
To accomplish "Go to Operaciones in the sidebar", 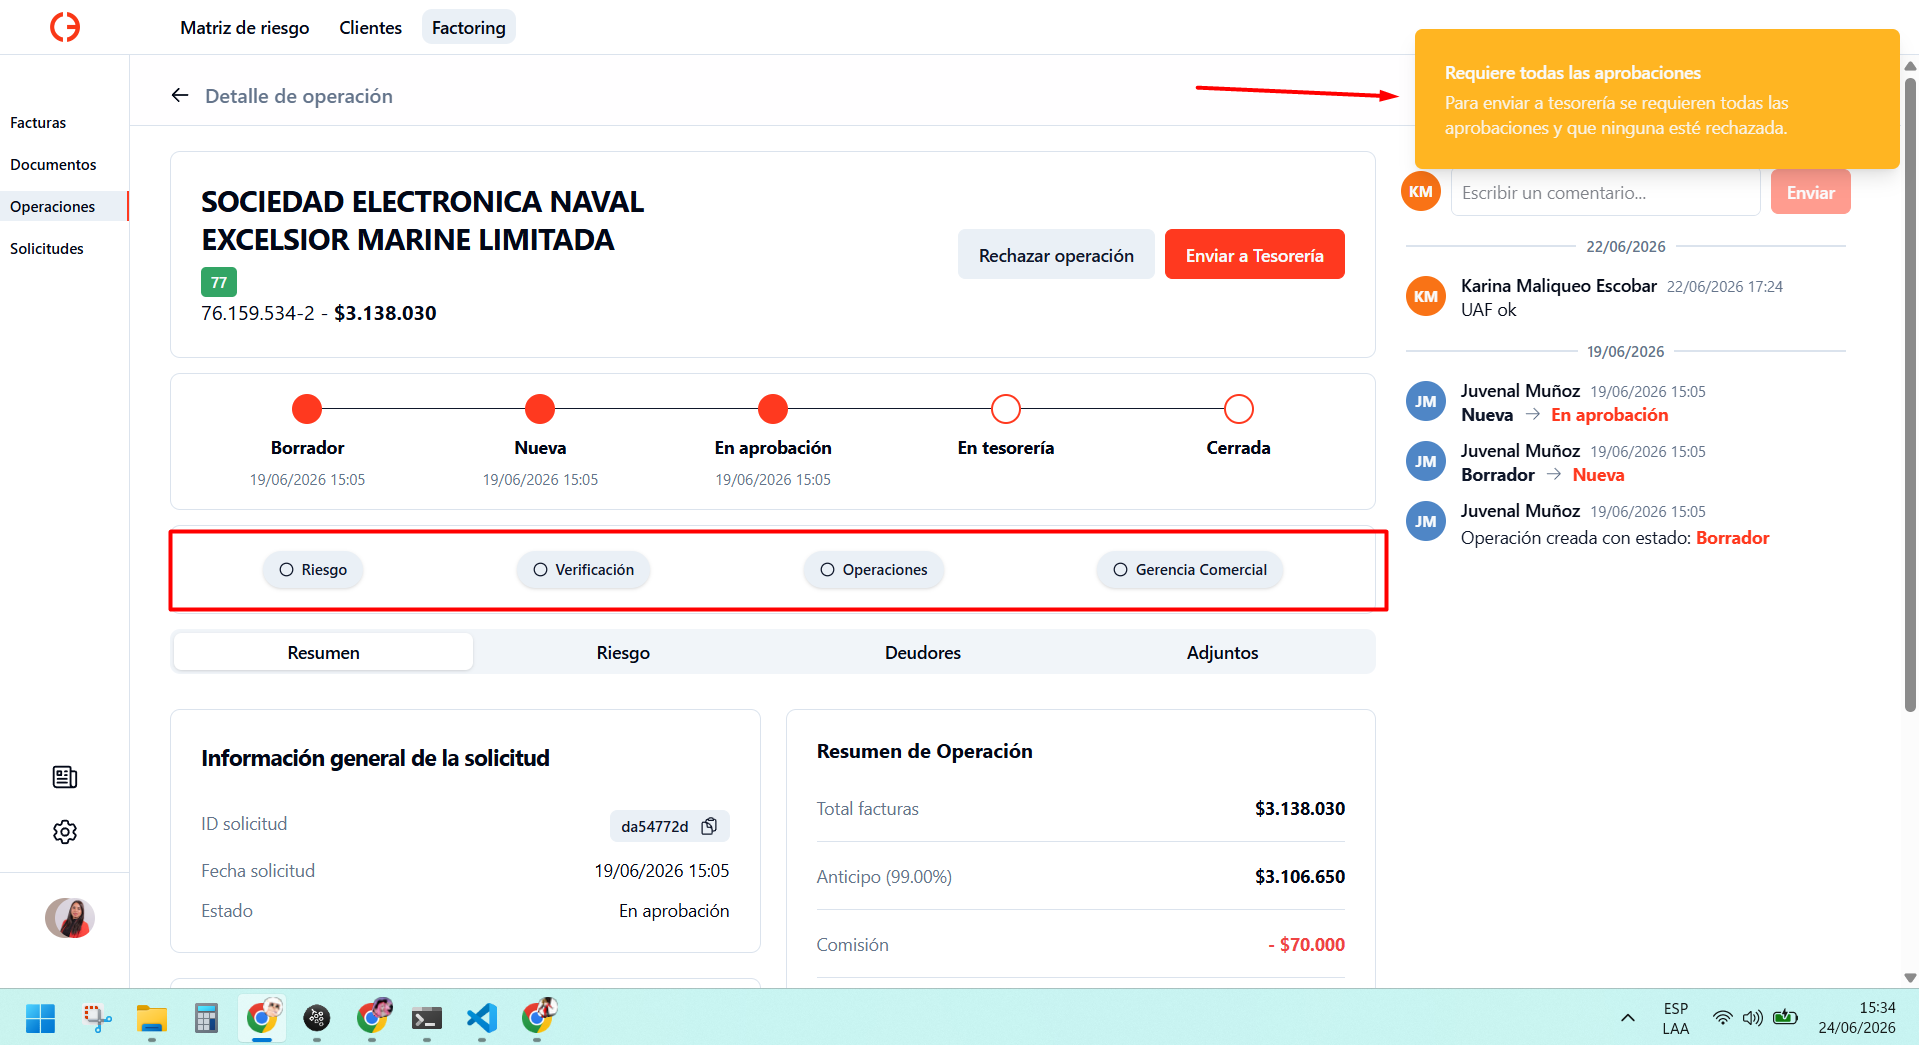I will [64, 206].
